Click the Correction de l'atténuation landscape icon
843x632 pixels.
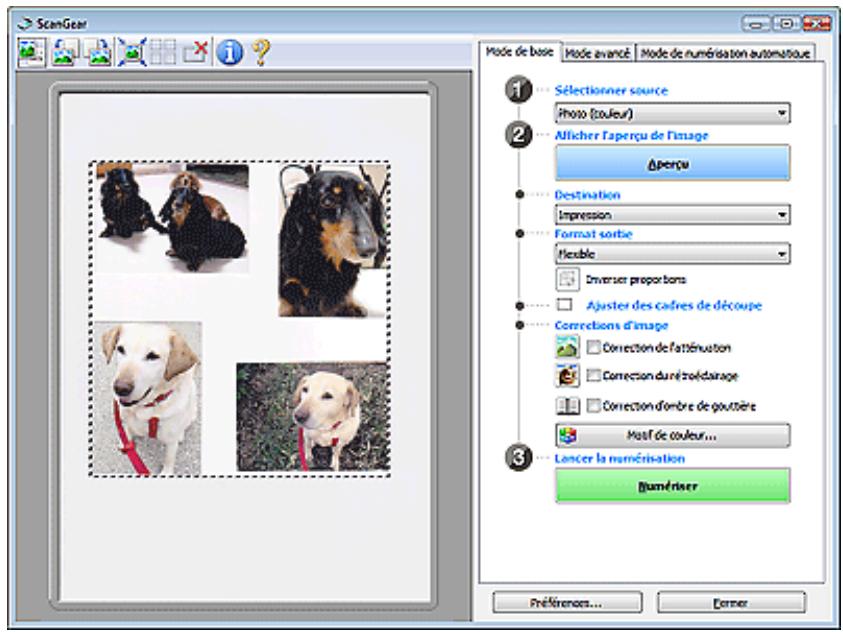coord(567,347)
